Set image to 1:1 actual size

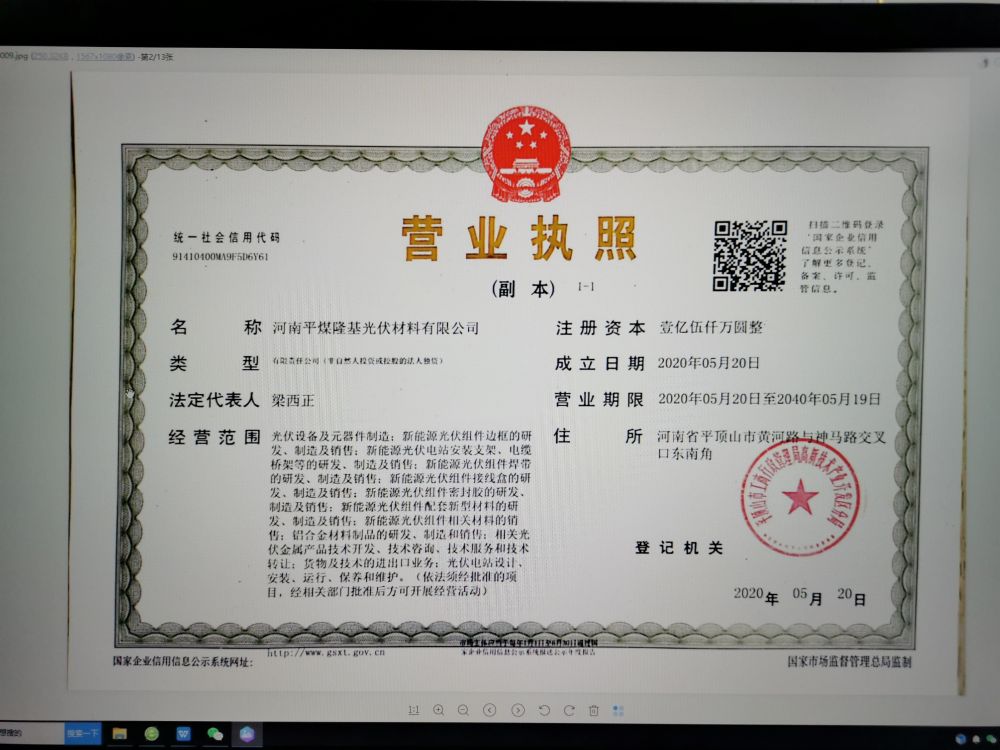click(413, 710)
